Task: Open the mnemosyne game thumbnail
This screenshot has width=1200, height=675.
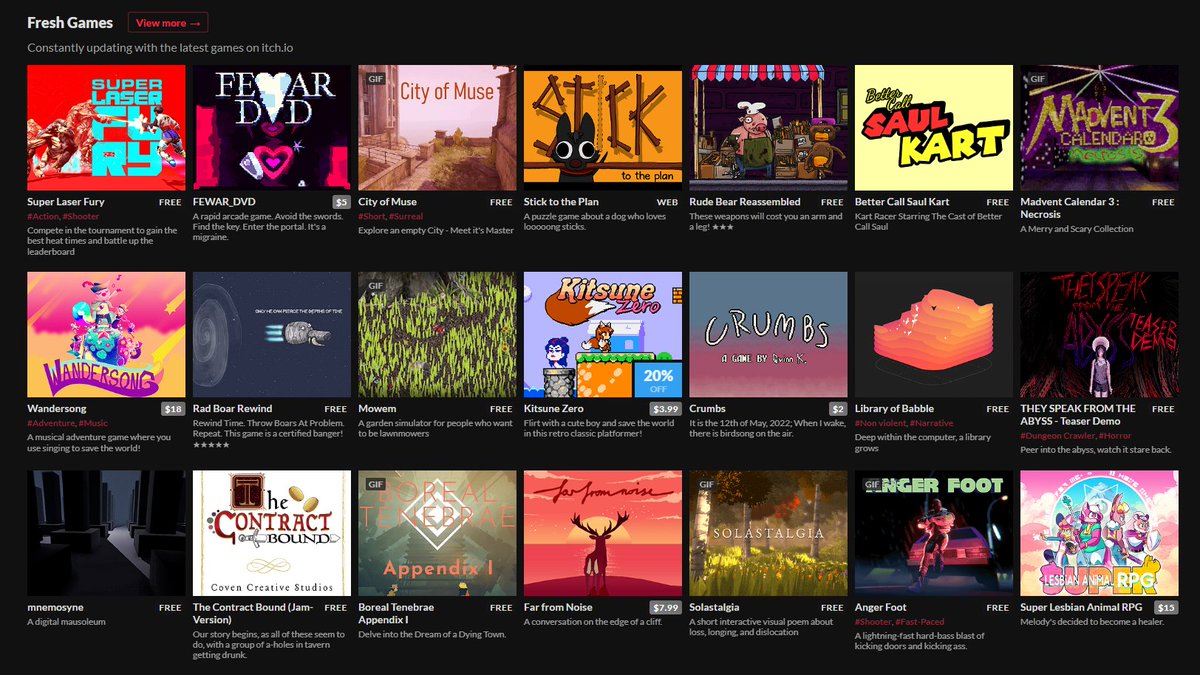Action: (106, 533)
